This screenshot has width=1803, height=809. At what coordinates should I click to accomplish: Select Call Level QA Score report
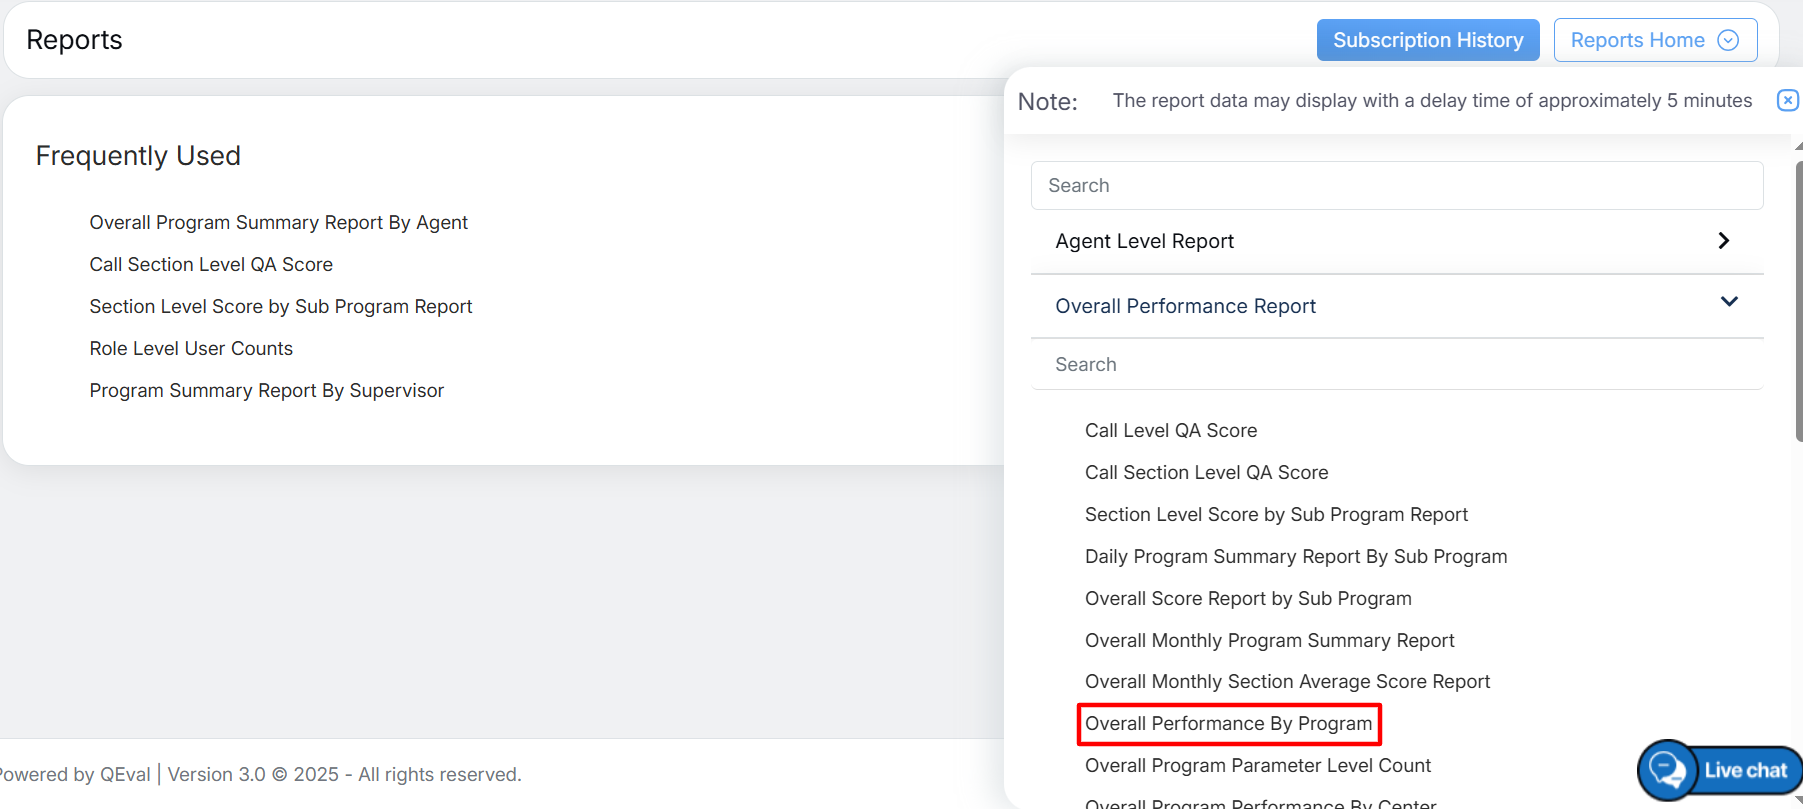pos(1170,431)
